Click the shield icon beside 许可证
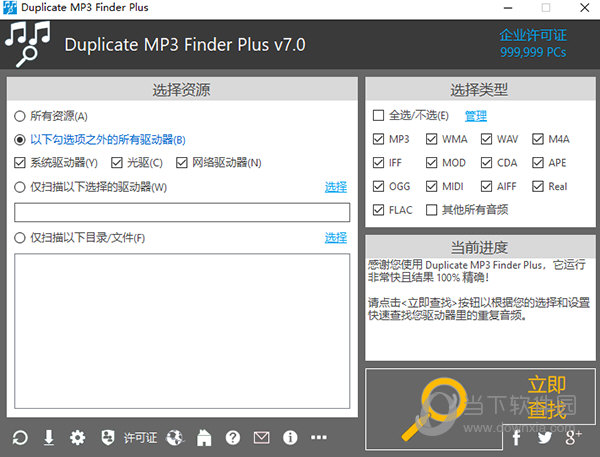The height and width of the screenshot is (457, 600). click(108, 437)
